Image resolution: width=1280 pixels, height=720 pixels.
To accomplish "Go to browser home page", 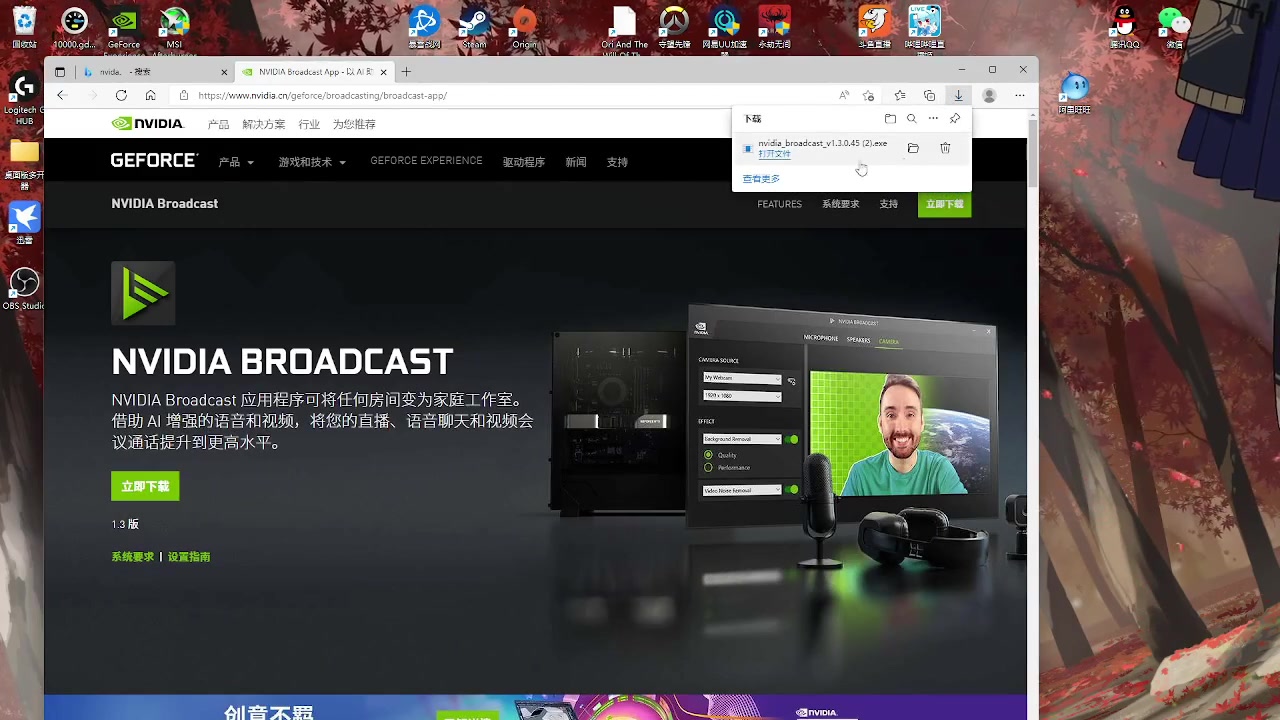I will click(150, 95).
